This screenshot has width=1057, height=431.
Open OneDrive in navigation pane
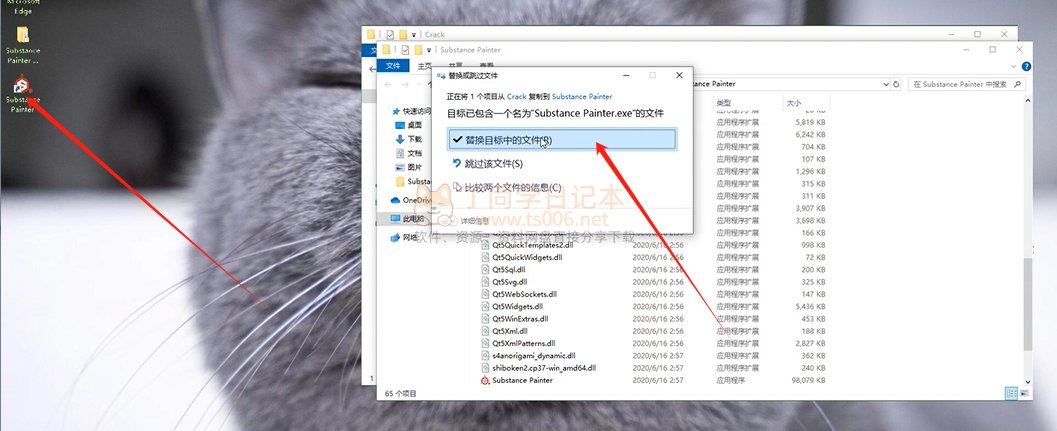click(x=411, y=200)
